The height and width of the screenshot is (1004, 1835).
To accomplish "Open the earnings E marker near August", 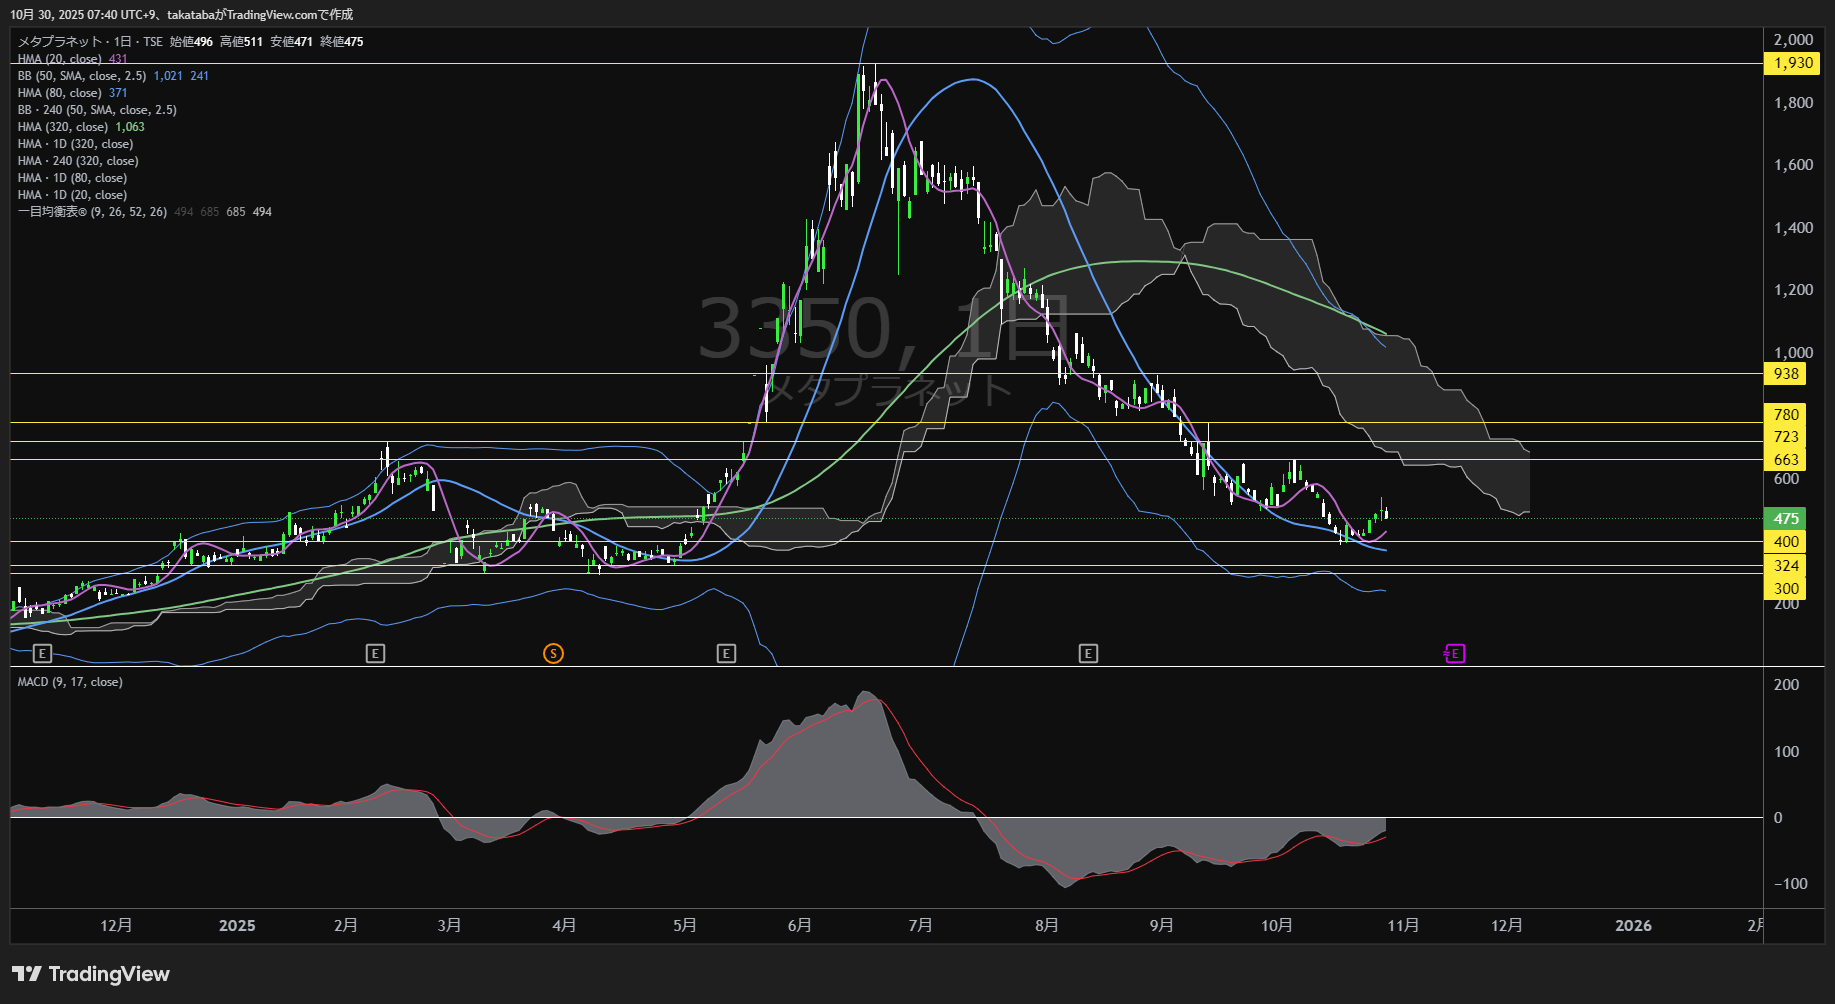I will click(1088, 653).
